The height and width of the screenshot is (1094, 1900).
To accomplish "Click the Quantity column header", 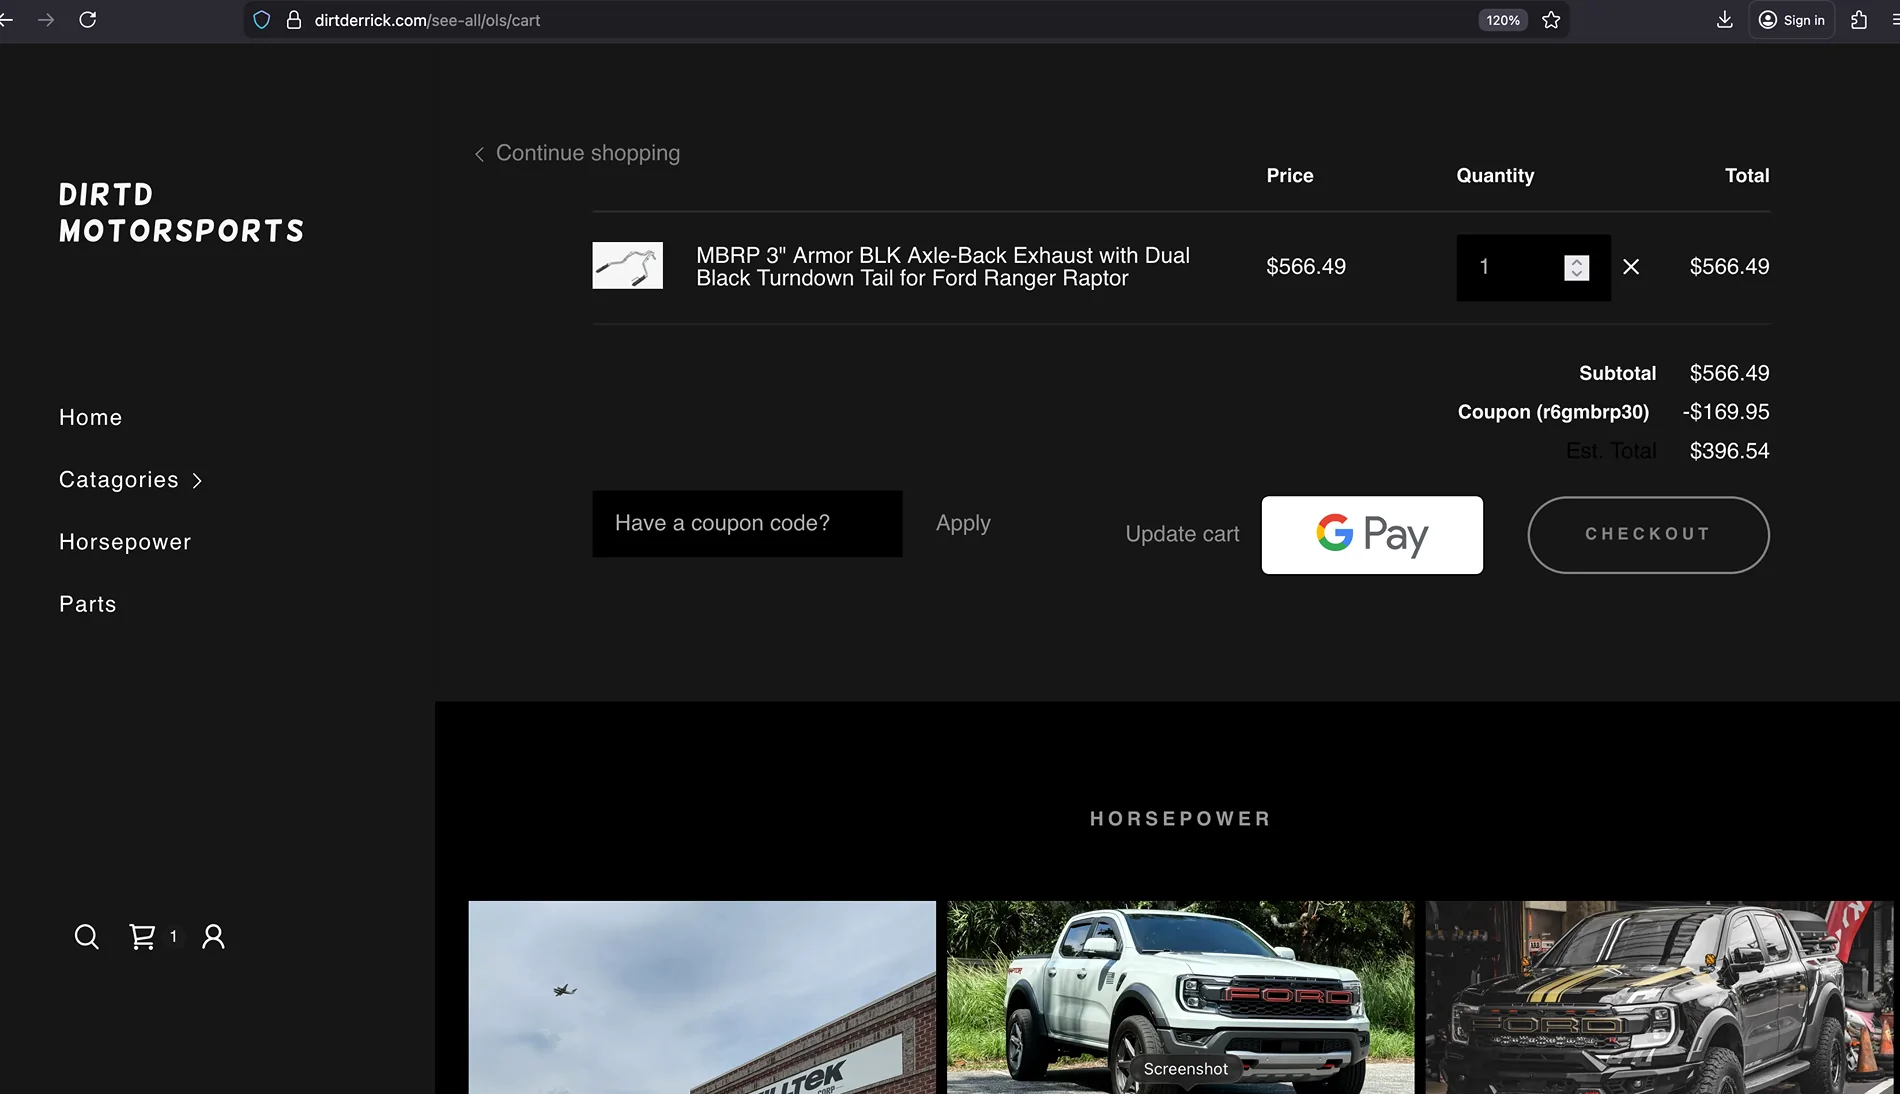I will point(1495,176).
